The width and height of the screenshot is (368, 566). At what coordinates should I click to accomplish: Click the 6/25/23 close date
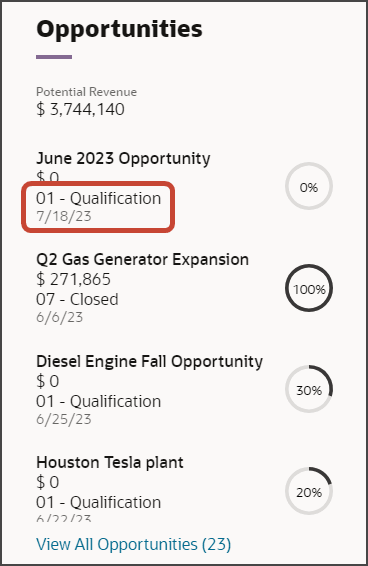click(64, 419)
